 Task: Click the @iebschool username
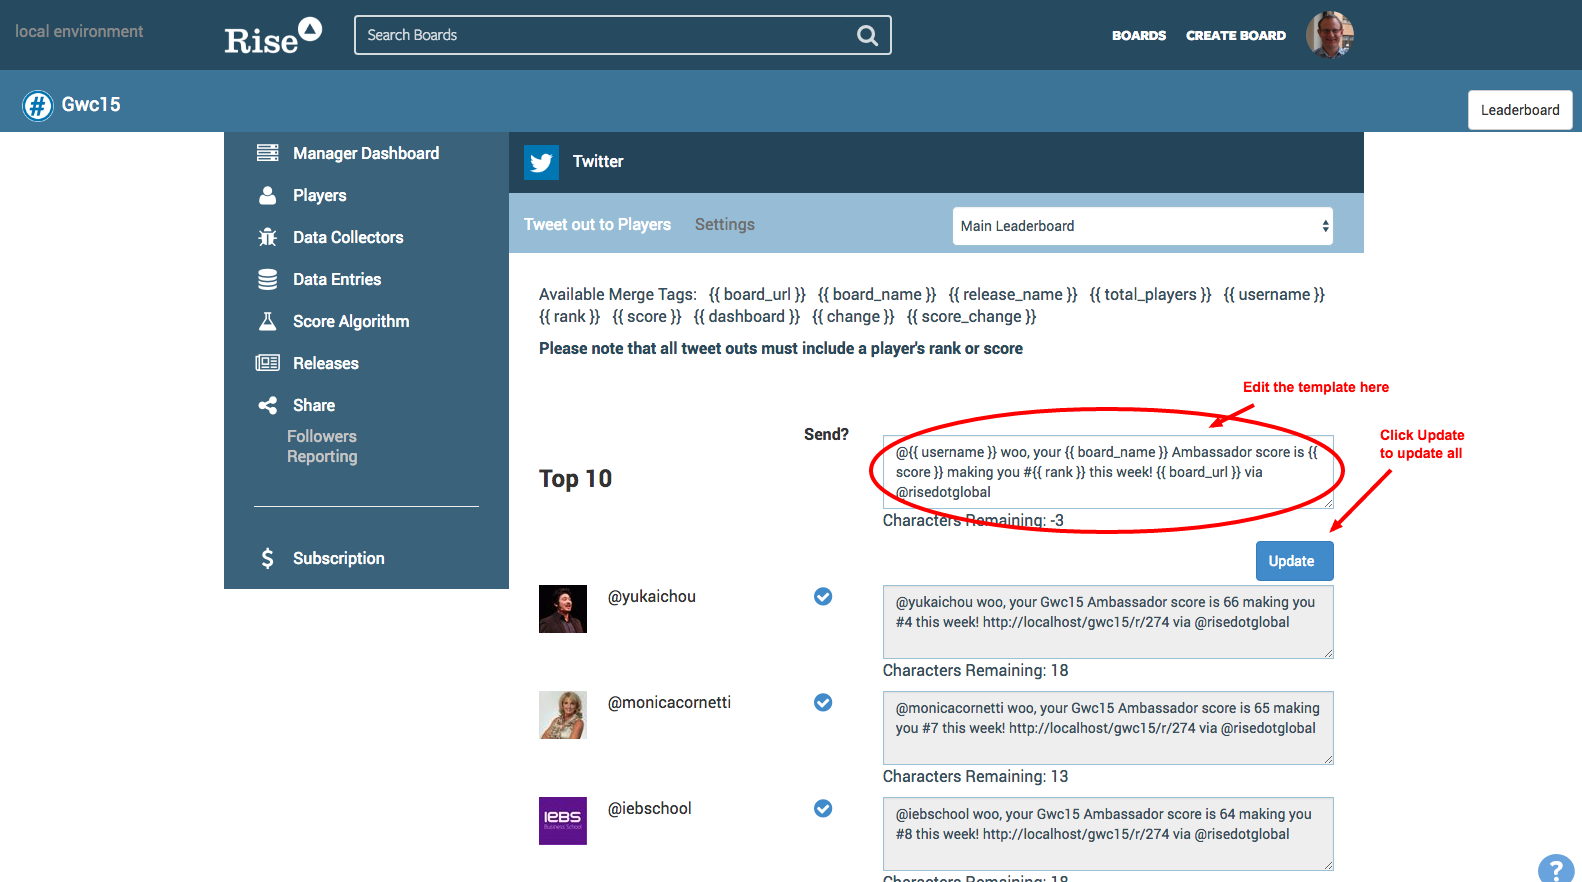tap(650, 808)
